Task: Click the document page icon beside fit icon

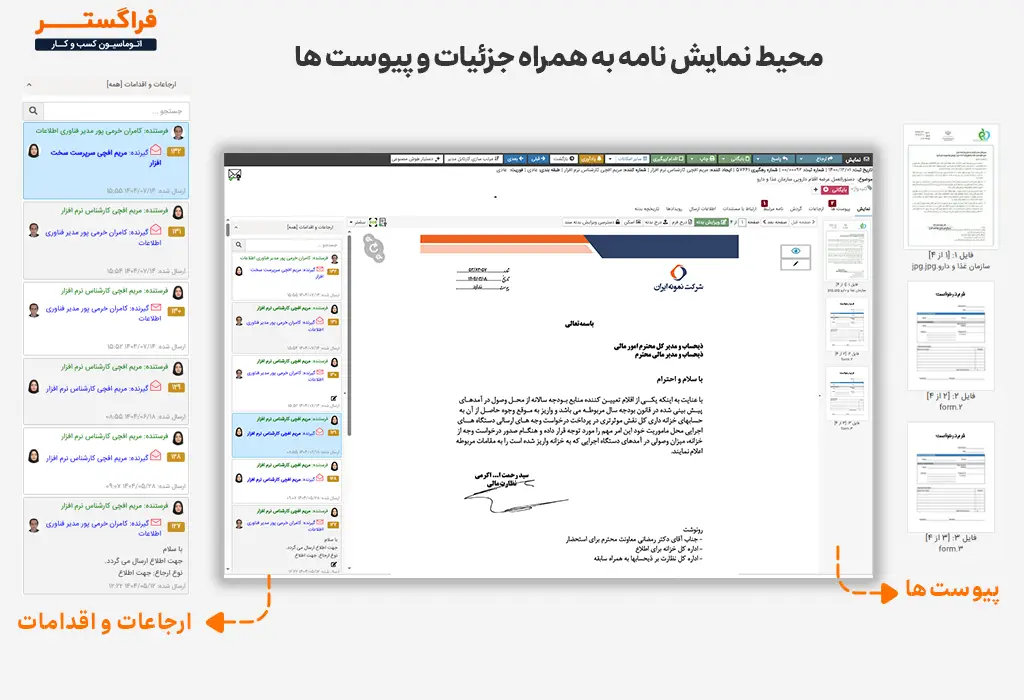Action: pos(383,222)
